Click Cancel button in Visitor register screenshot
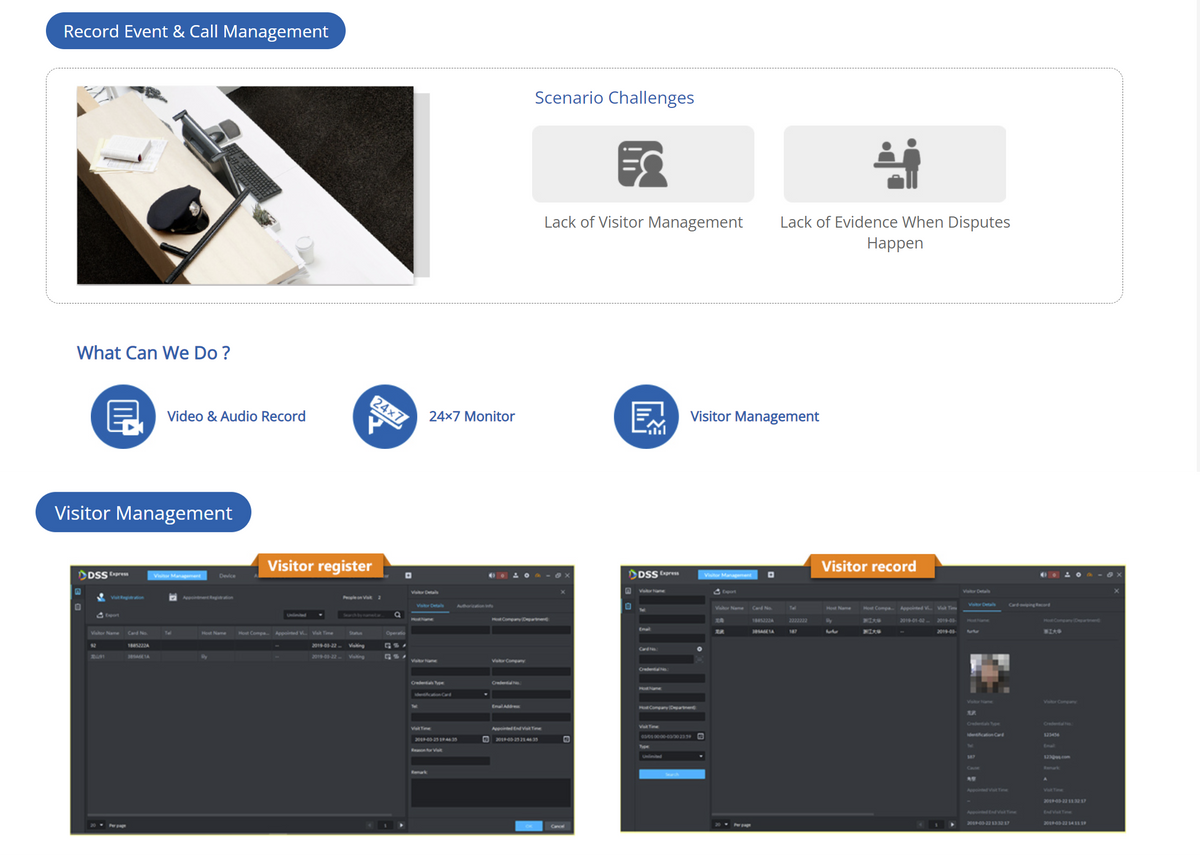The width and height of the screenshot is (1200, 855). [x=558, y=825]
